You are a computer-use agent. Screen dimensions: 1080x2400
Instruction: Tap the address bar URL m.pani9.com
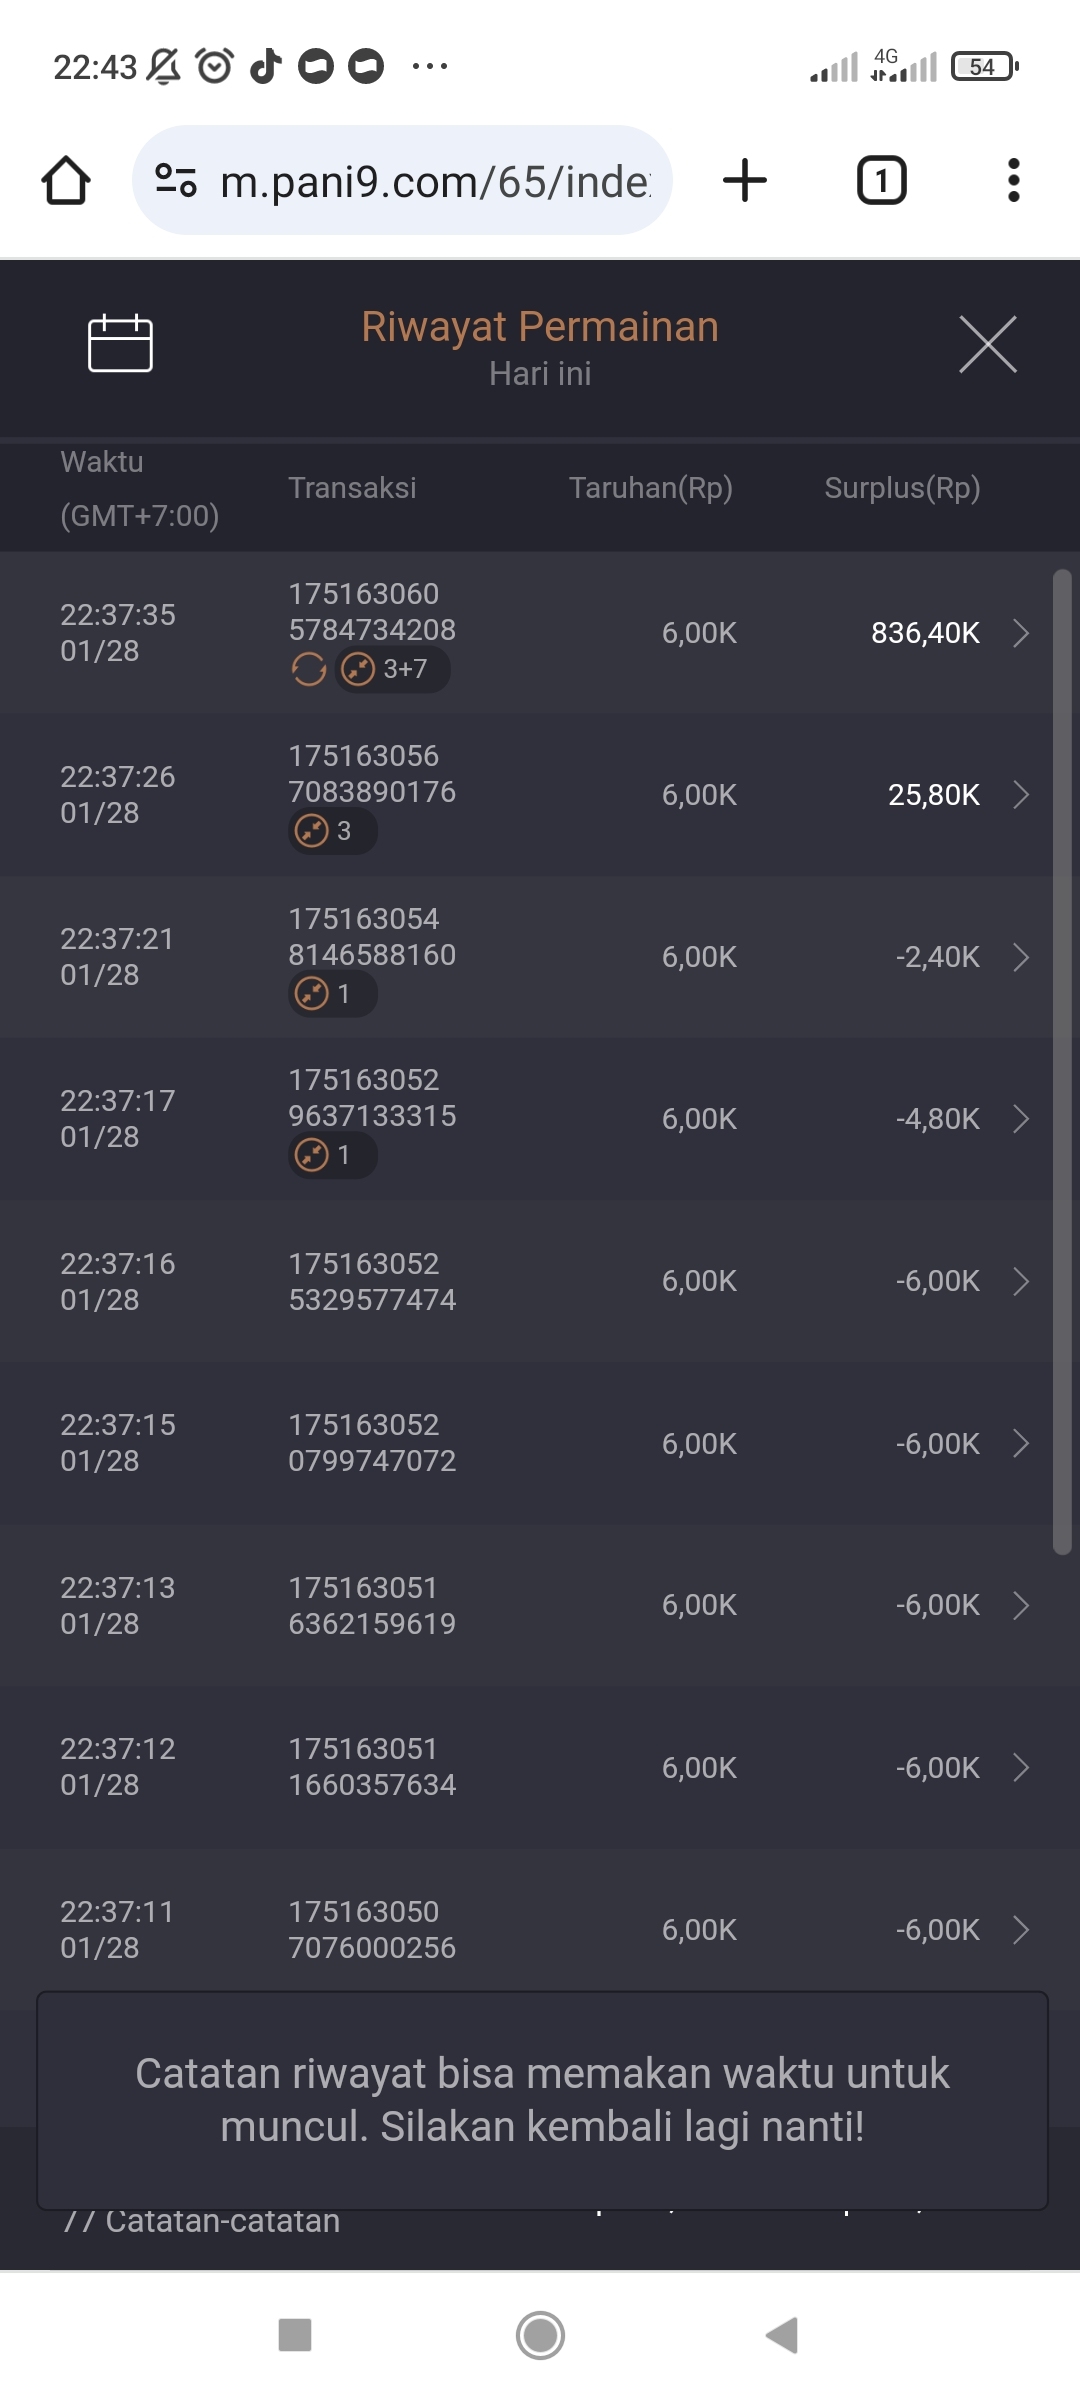(434, 181)
